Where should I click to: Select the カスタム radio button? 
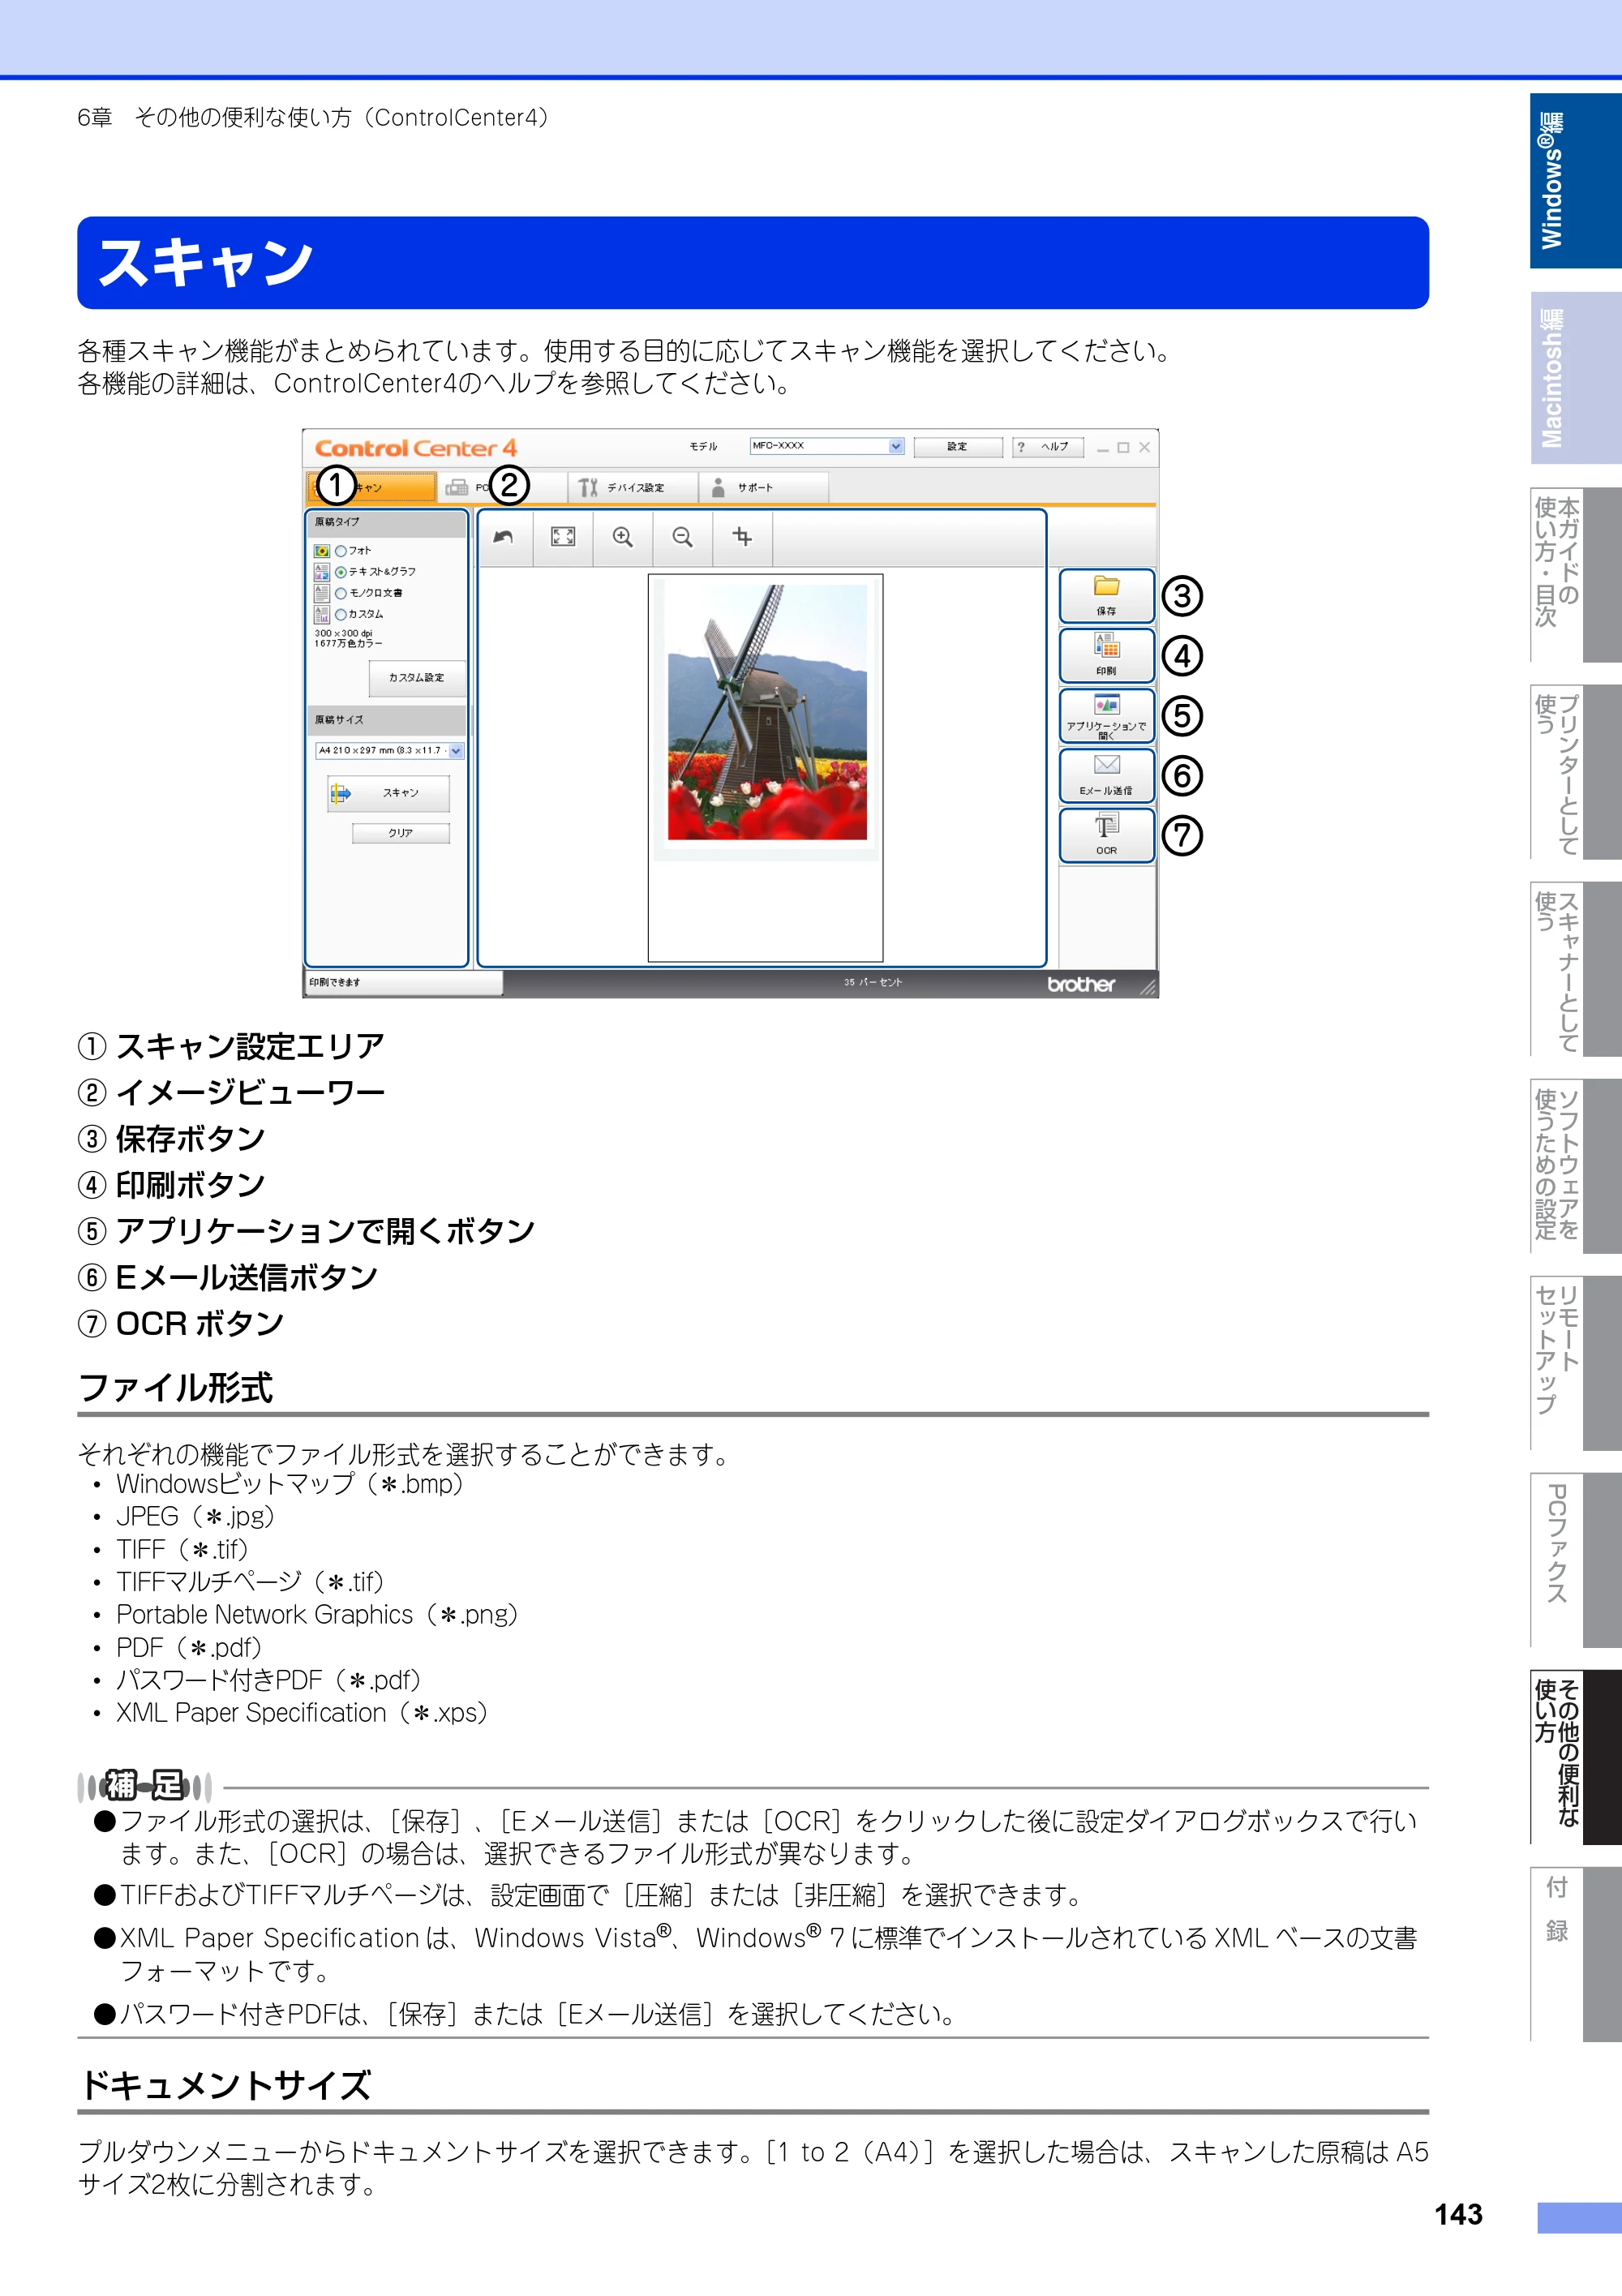[x=340, y=614]
